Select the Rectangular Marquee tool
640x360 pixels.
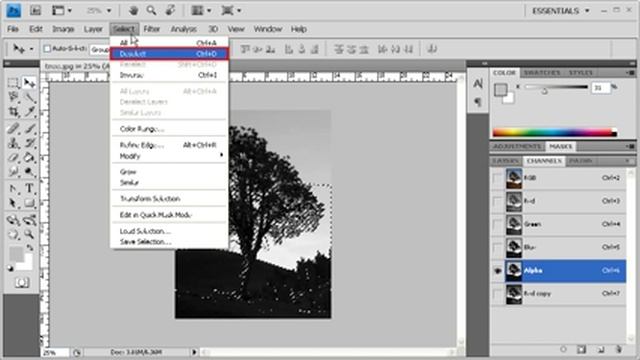(13, 83)
